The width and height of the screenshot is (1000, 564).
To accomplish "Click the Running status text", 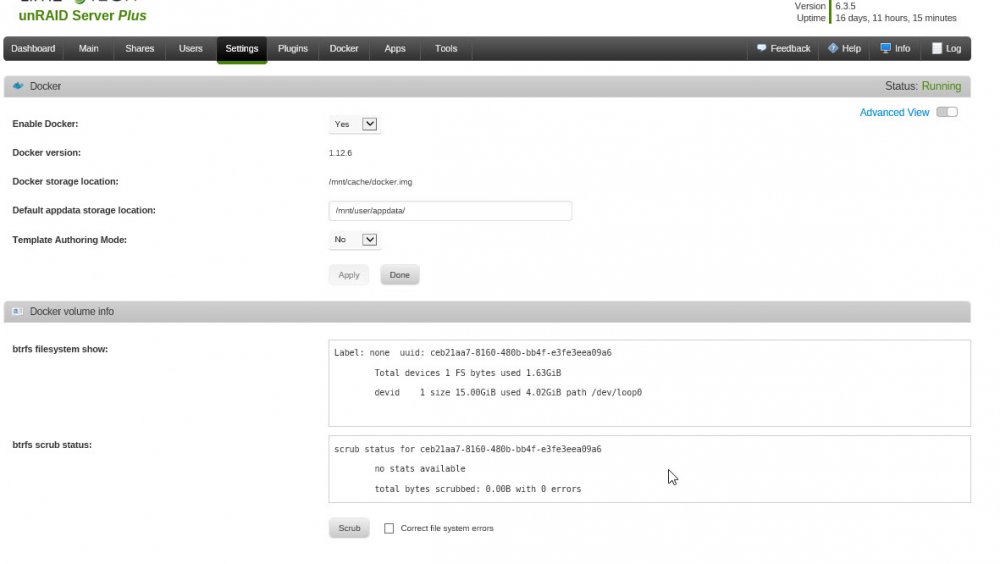I will (941, 86).
